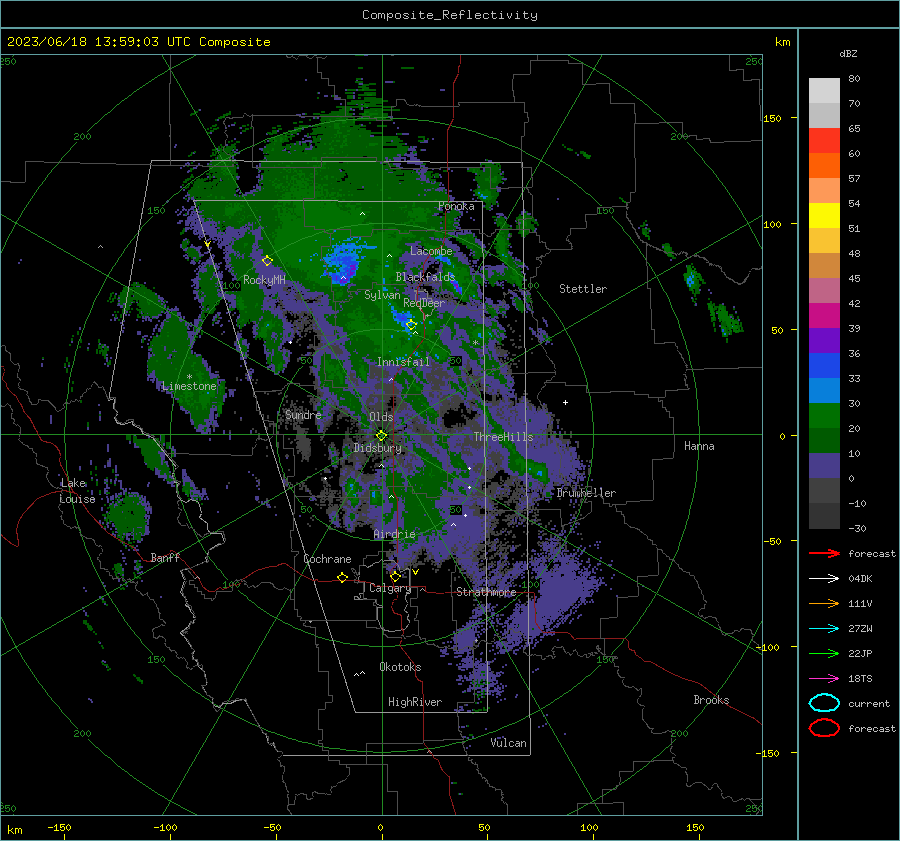
Task: Click the Sundre city label
Action: point(303,414)
